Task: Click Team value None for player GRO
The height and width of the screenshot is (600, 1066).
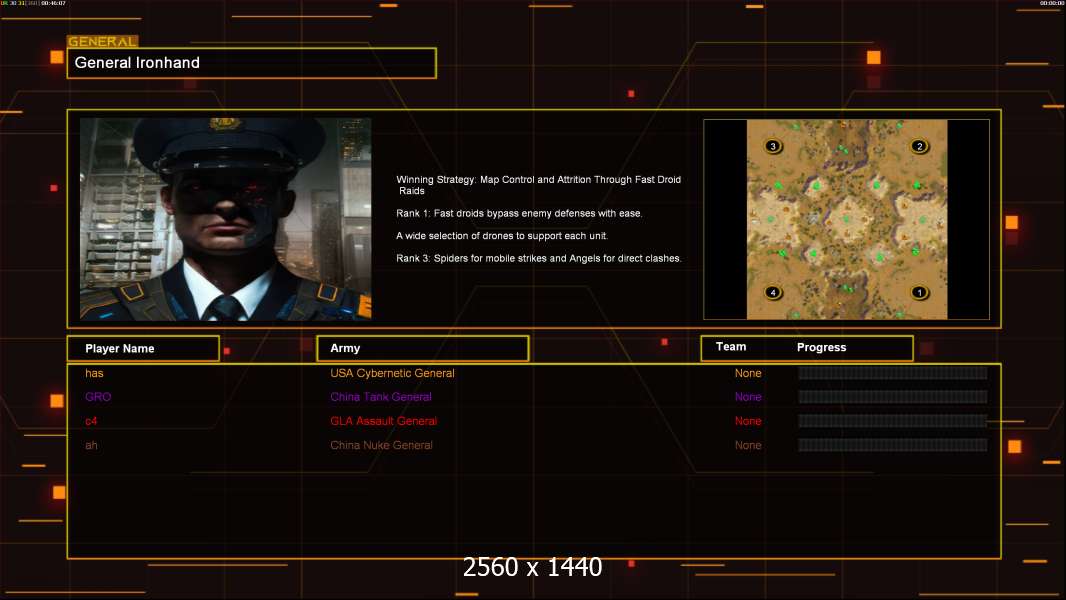Action: click(748, 397)
